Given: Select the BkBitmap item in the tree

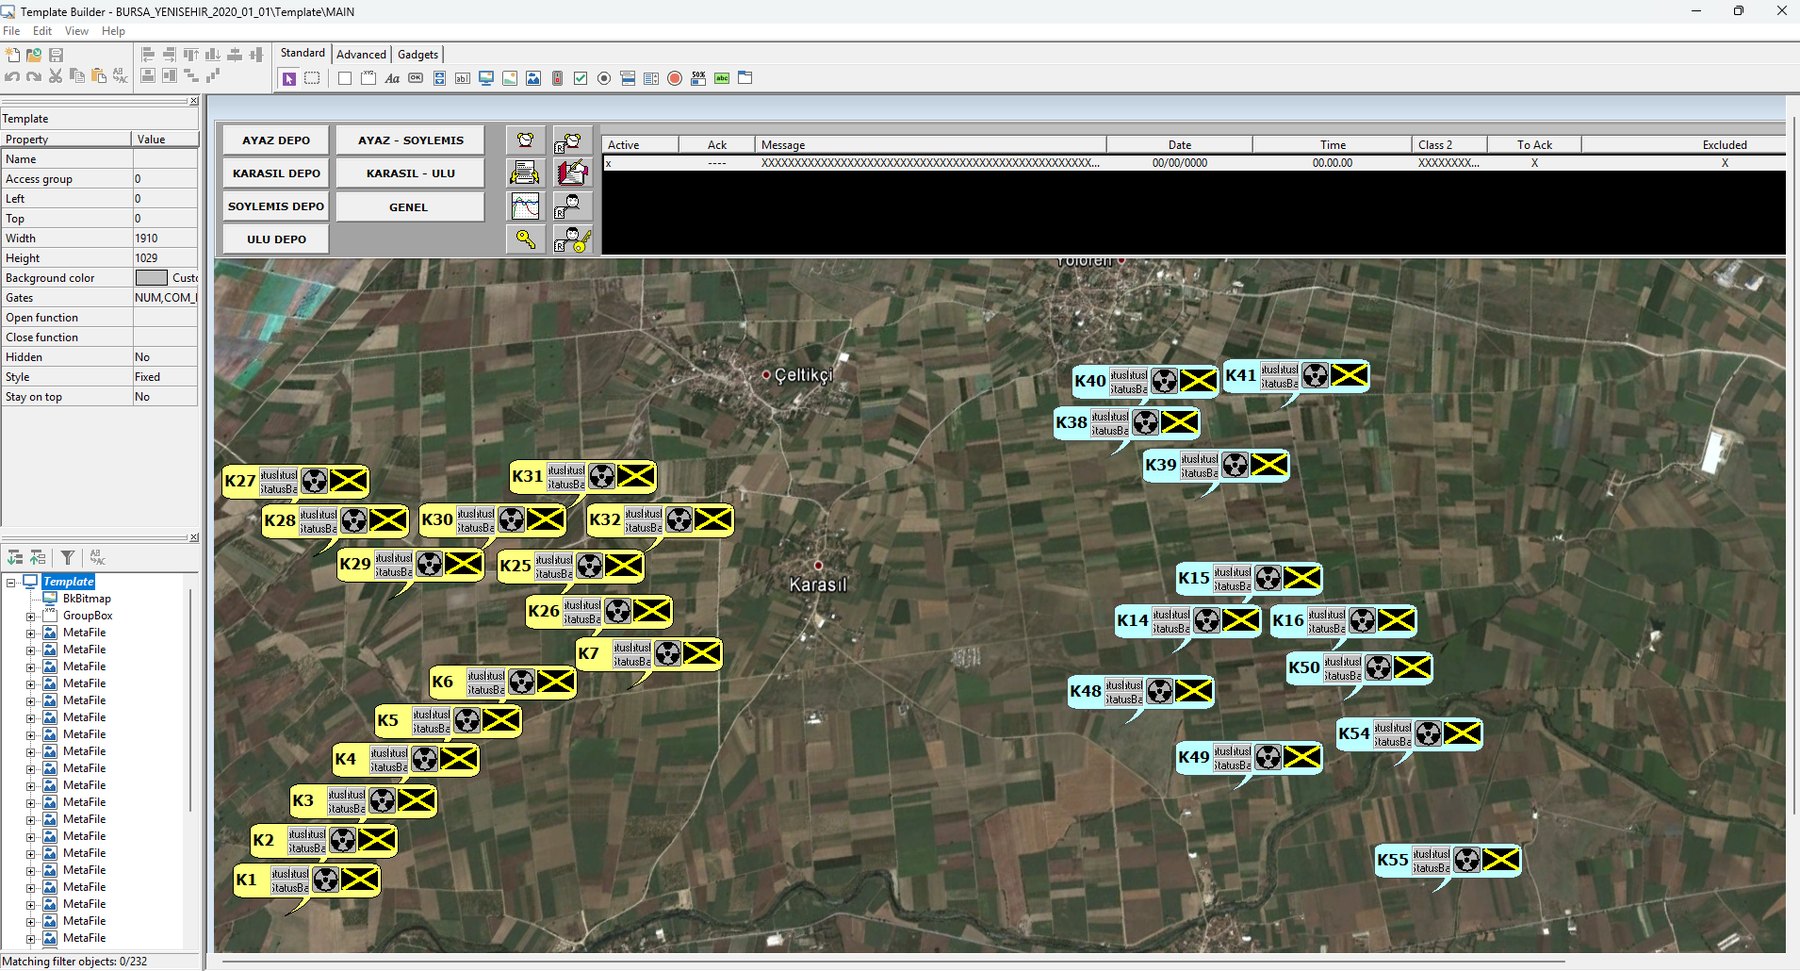Looking at the screenshot, I should pos(86,599).
